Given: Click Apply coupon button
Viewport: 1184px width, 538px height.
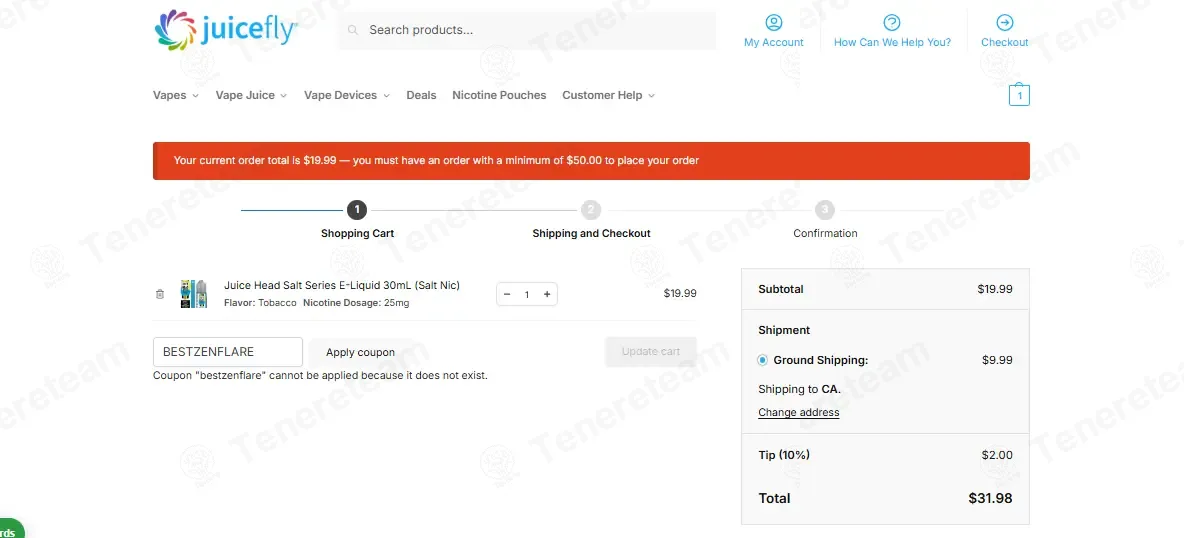Looking at the screenshot, I should point(360,352).
